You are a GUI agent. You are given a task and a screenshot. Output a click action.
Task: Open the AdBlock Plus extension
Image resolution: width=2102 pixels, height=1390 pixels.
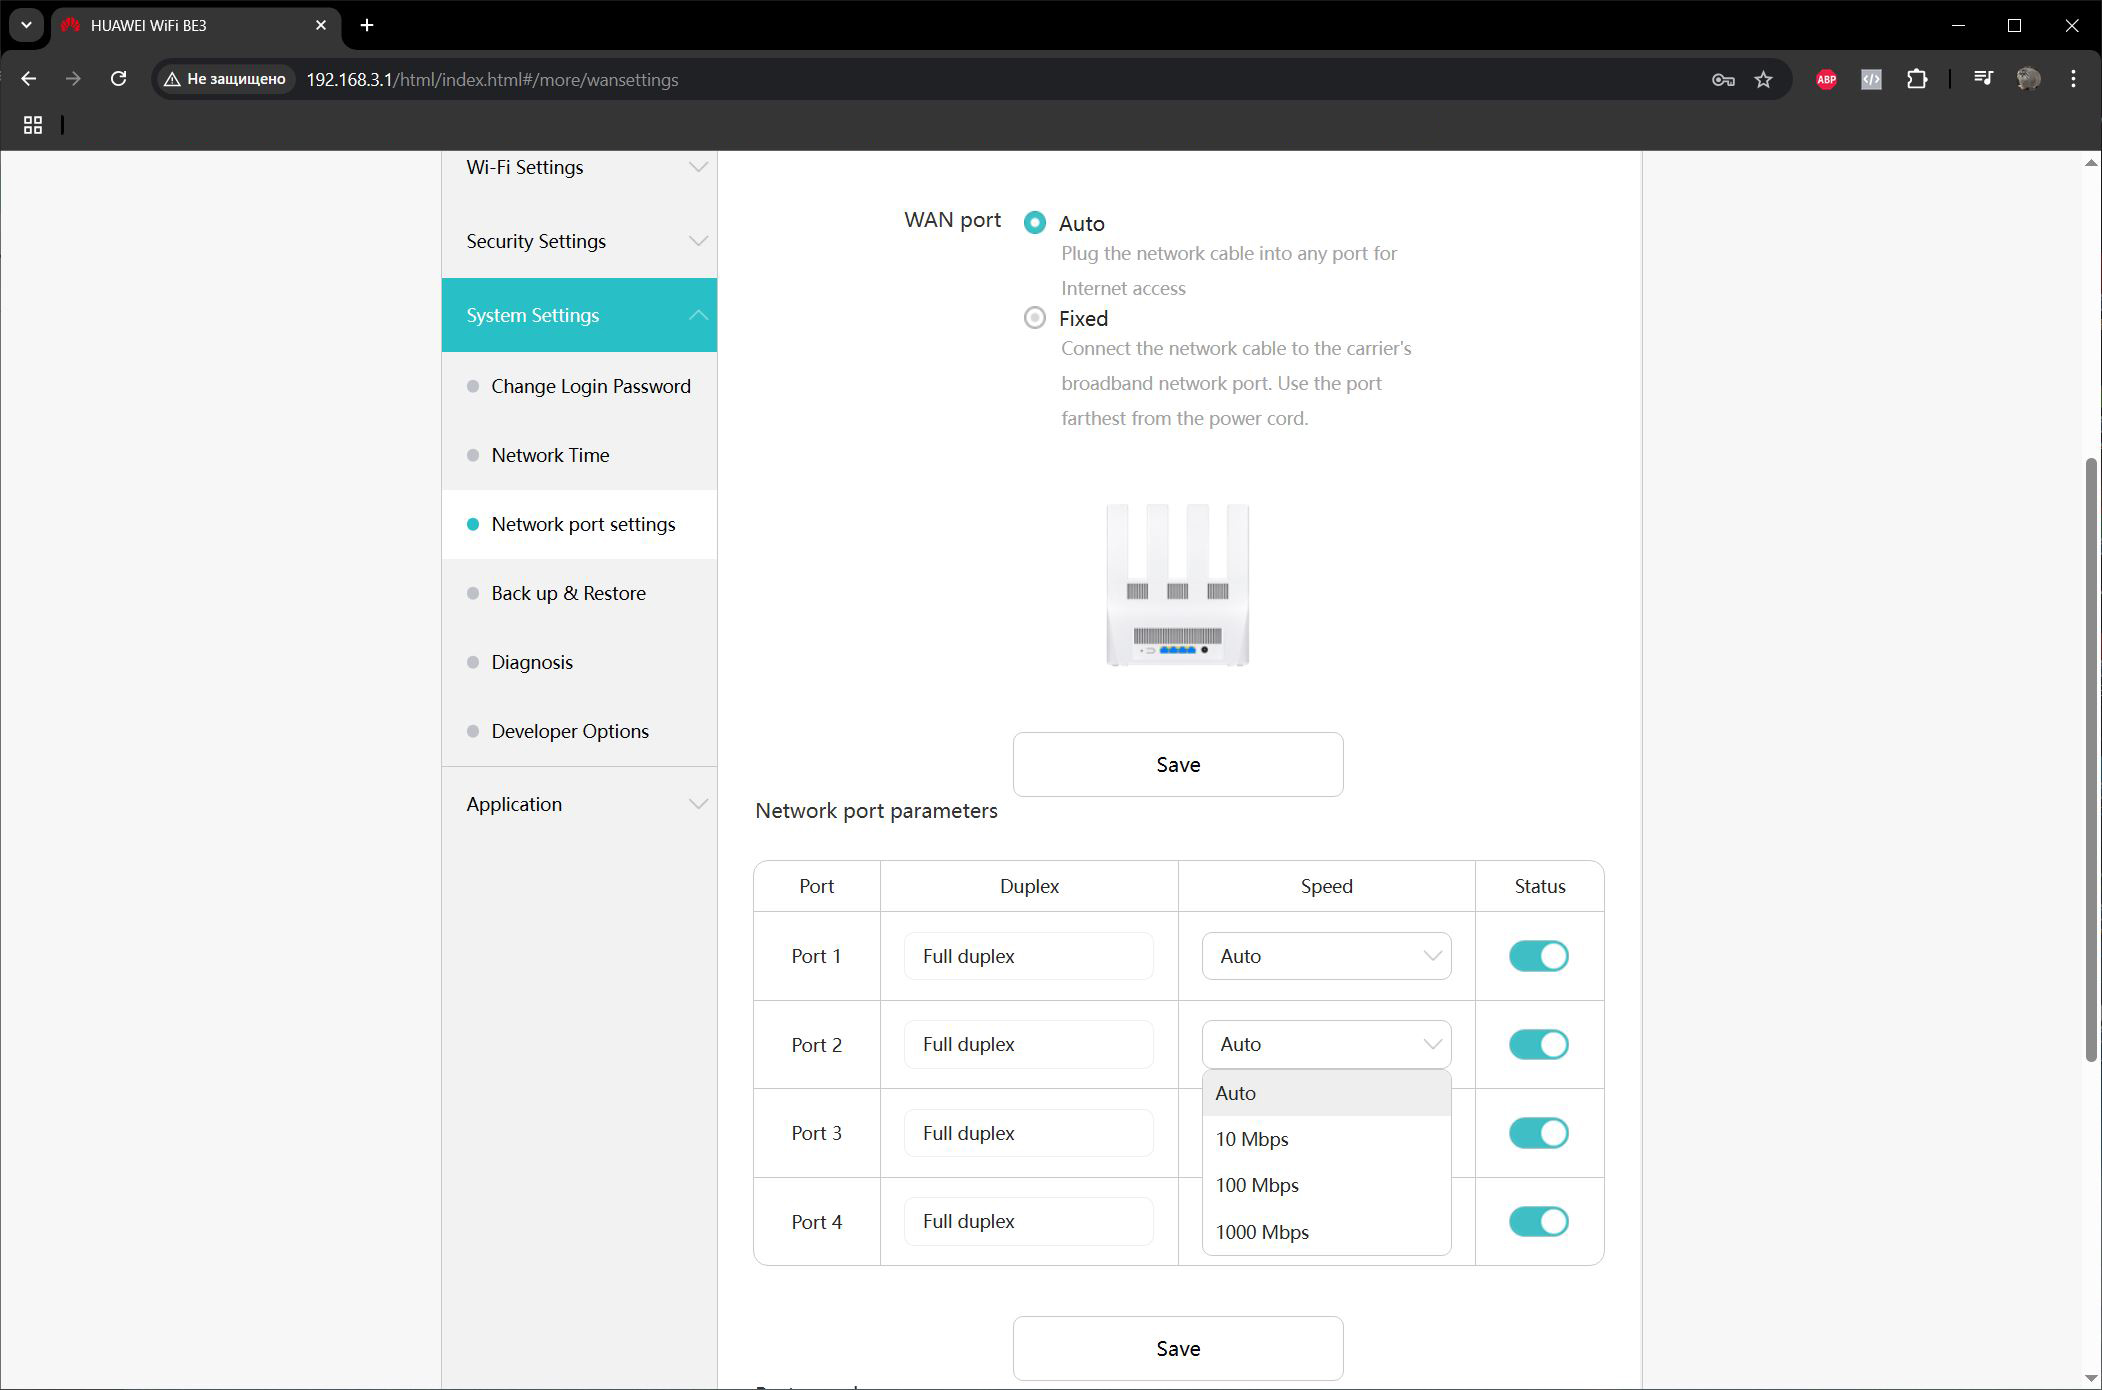click(x=1826, y=79)
